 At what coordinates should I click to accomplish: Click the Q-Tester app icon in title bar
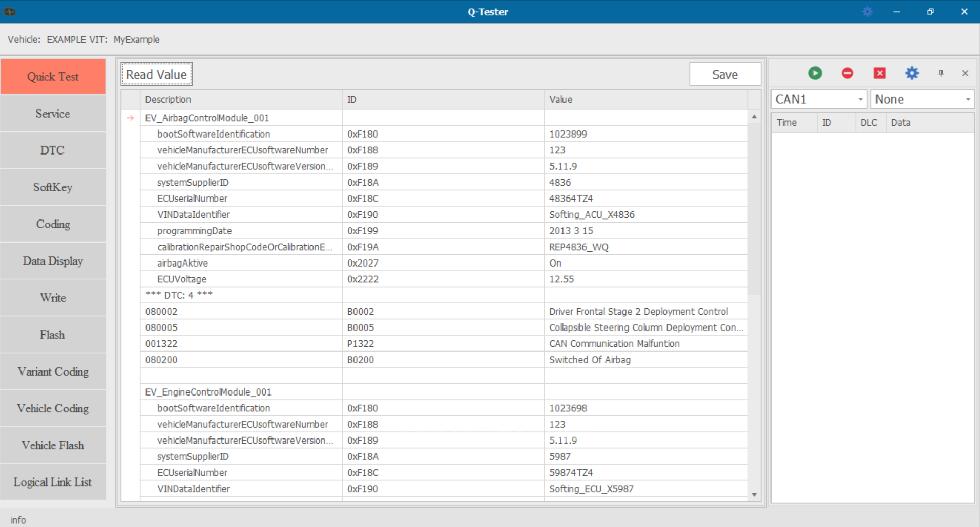(10, 11)
